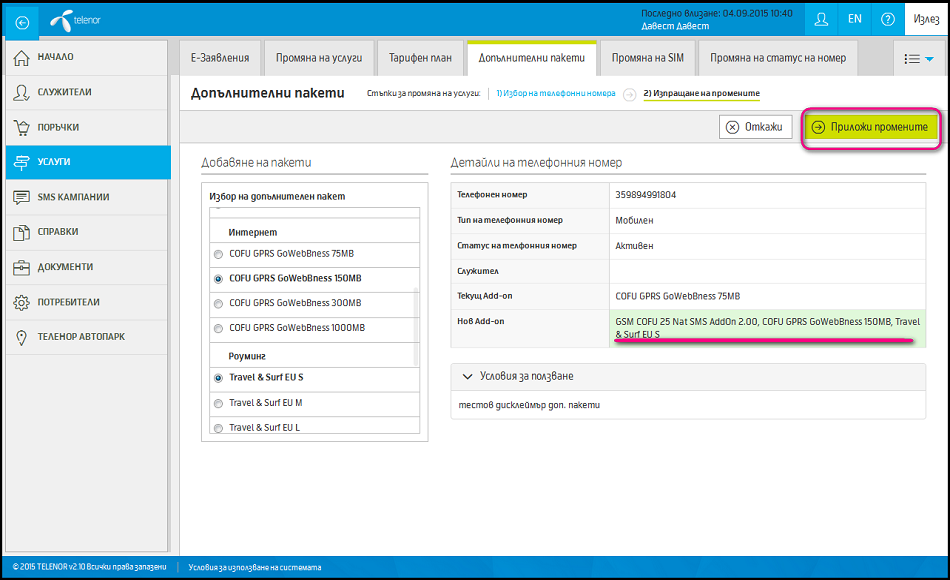Screen dimensions: 950x580
Task: Click the person icon beside СЛУЖИТЕЛИ
Action: [21, 92]
